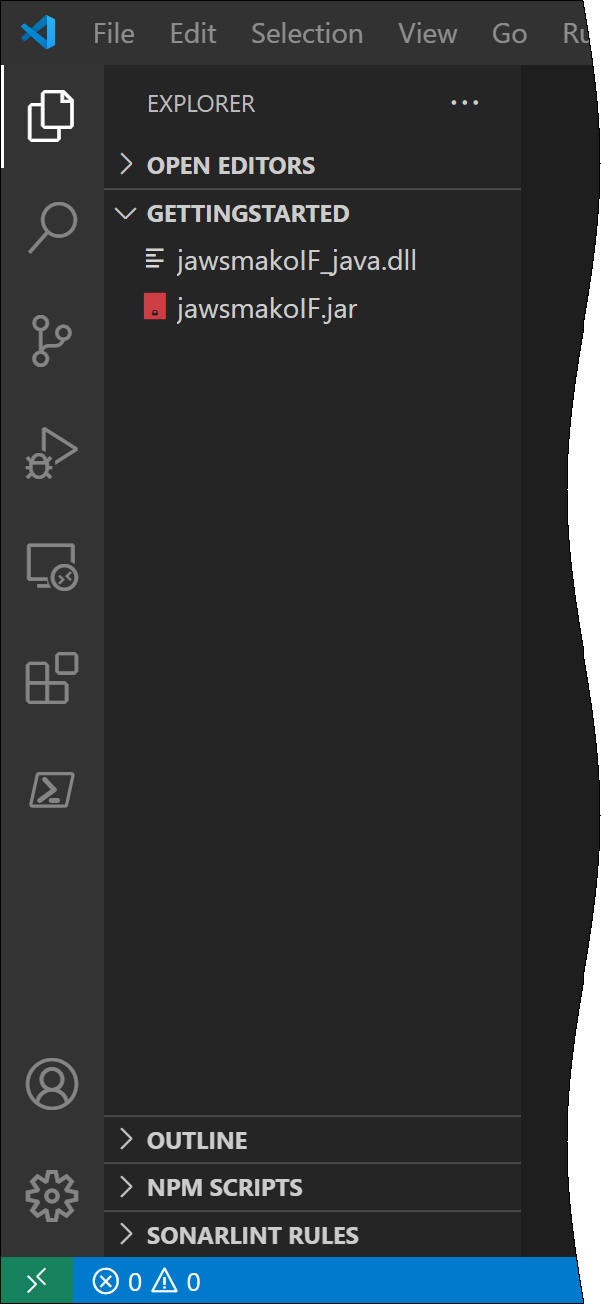601x1304 pixels.
Task: Open the Explorer view in activity bar
Action: point(51,115)
